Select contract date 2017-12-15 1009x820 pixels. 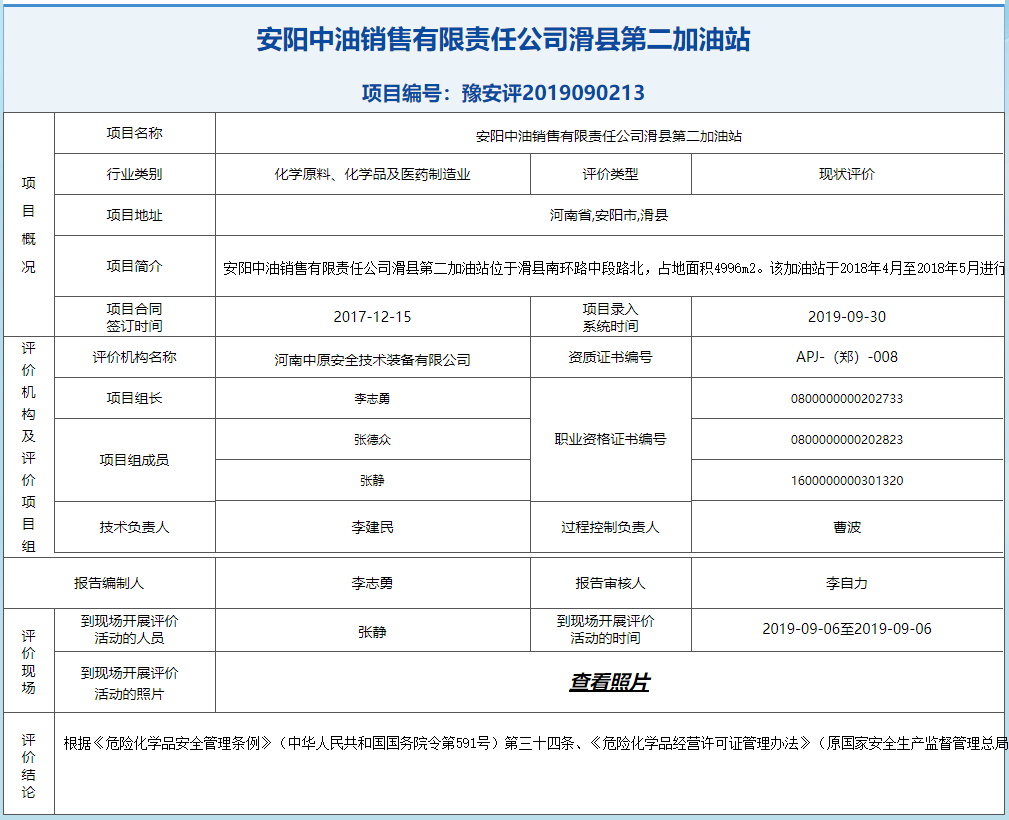[x=373, y=317]
